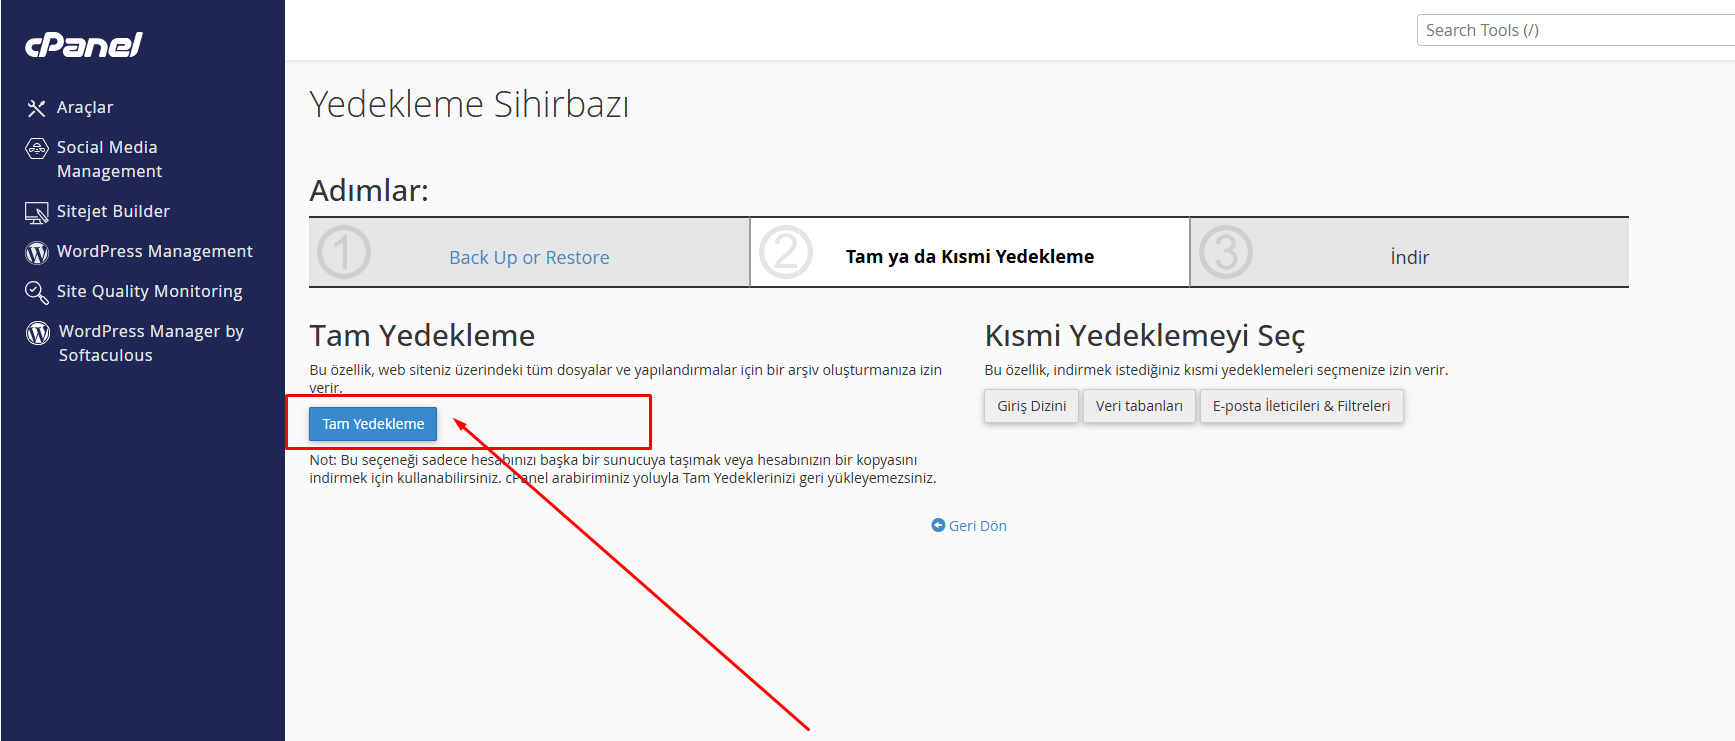Open Sitejet Builder
The width and height of the screenshot is (1735, 741).
pos(113,211)
